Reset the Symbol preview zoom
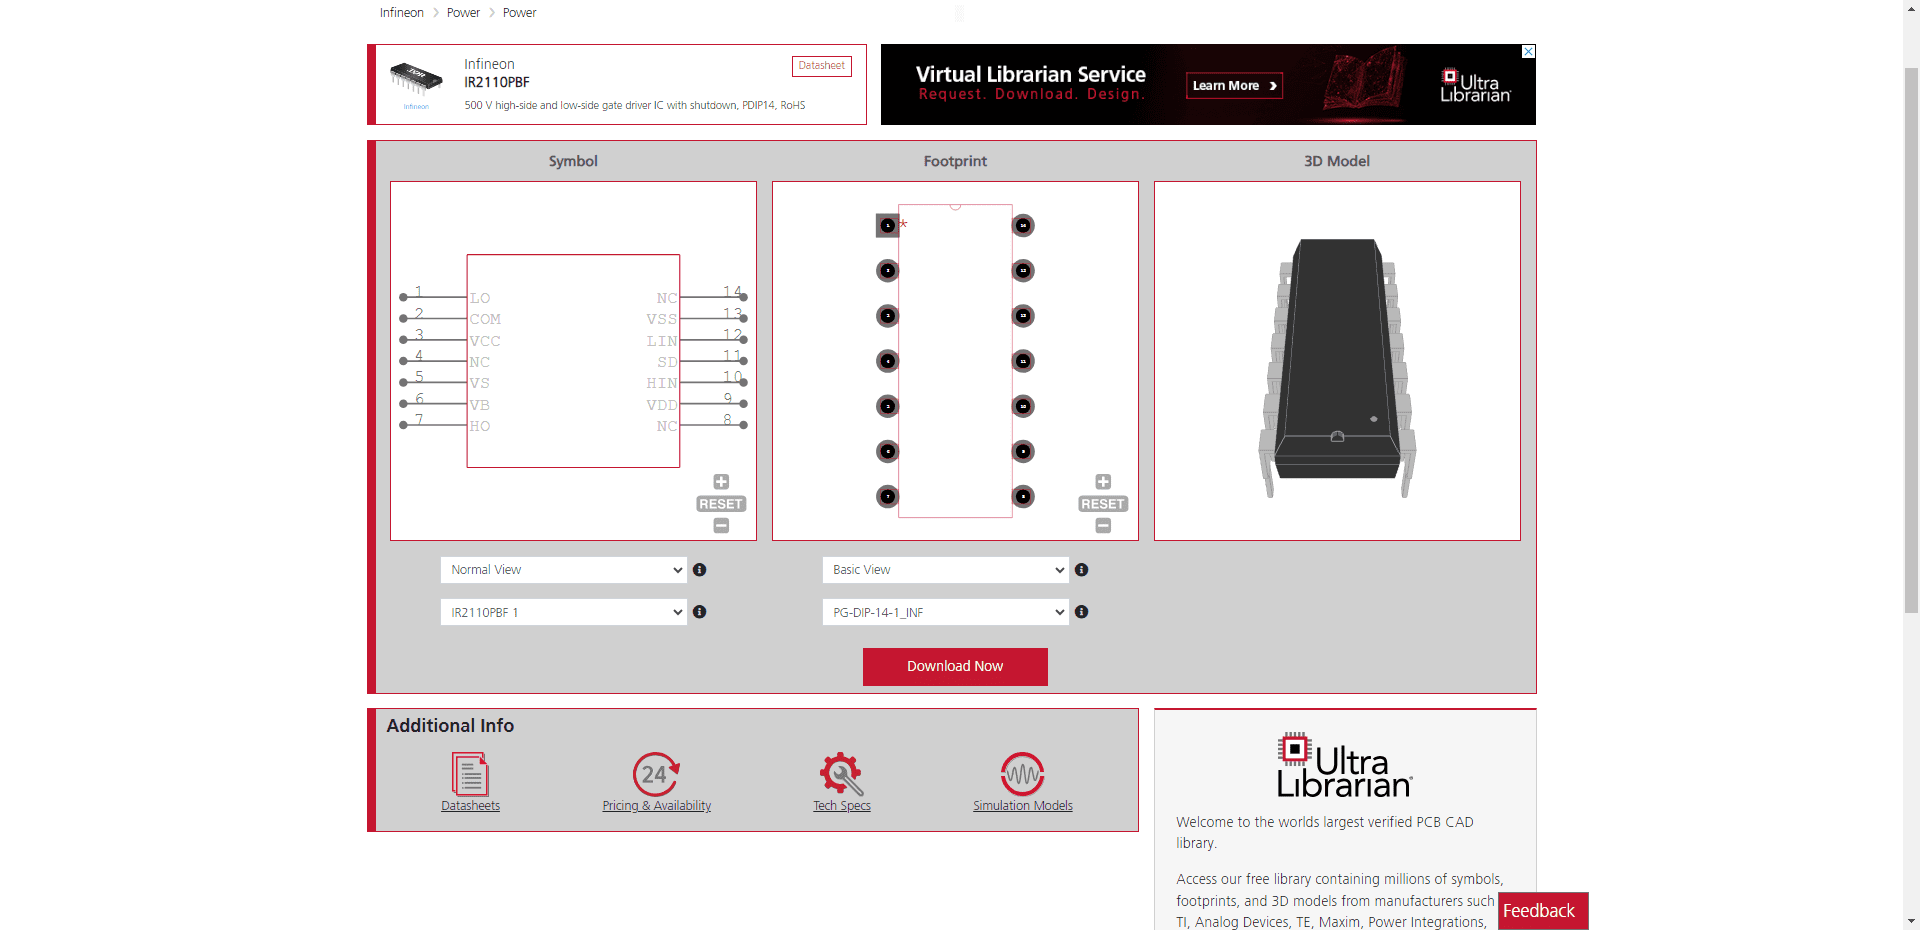 pyautogui.click(x=721, y=504)
